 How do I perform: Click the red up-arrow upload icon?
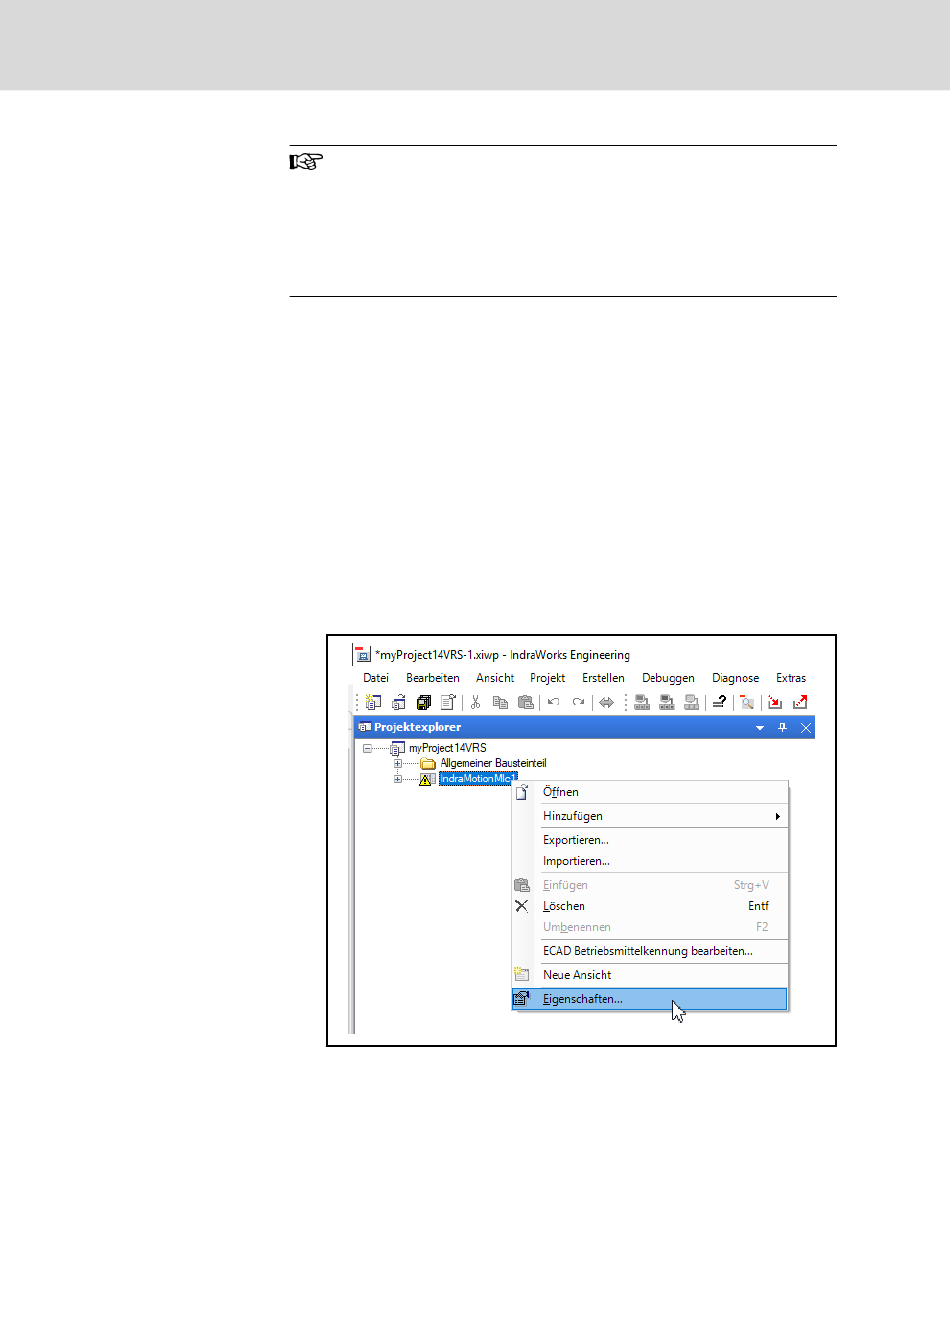pos(800,702)
